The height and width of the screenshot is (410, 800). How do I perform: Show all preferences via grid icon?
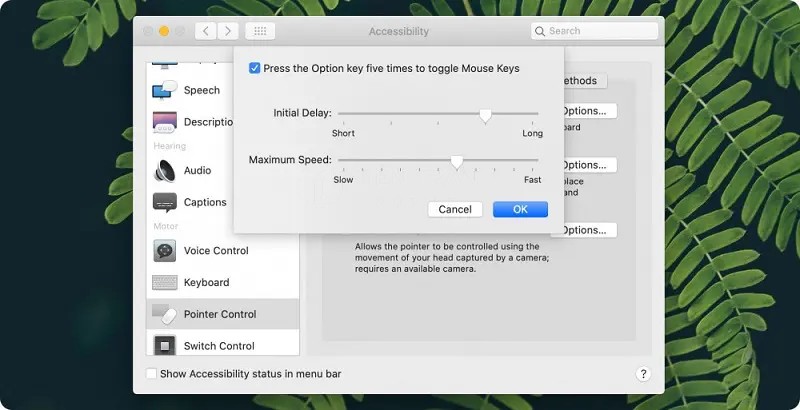[260, 32]
